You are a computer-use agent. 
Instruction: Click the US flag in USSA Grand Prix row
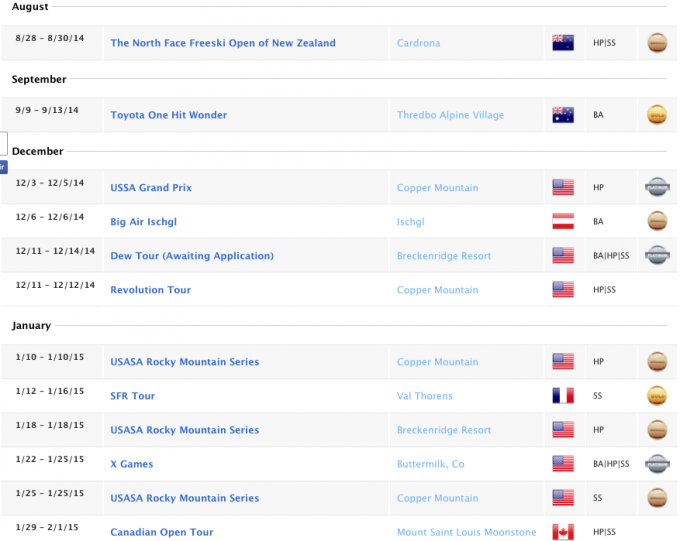point(563,187)
